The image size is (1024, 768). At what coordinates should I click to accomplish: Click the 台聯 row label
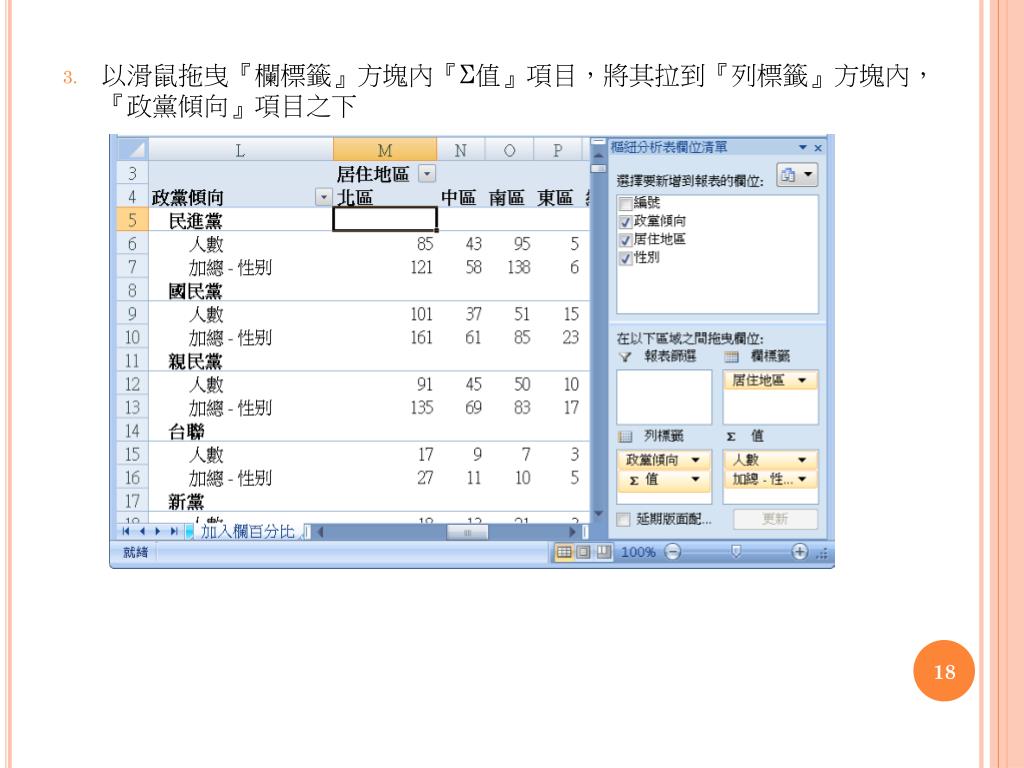[186, 432]
